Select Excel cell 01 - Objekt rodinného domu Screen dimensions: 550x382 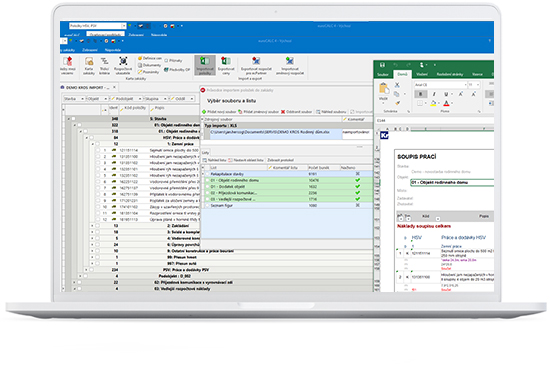pos(452,183)
